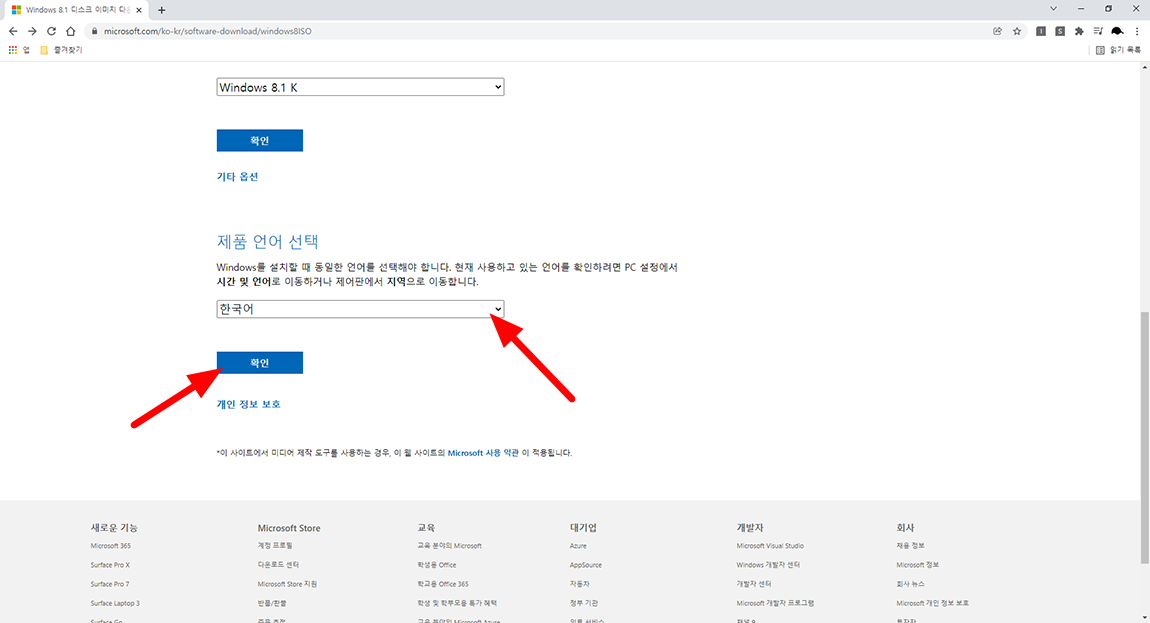Image resolution: width=1150 pixels, height=623 pixels.
Task: Open 교육 분야의 Microsoft link
Action: click(x=450, y=546)
